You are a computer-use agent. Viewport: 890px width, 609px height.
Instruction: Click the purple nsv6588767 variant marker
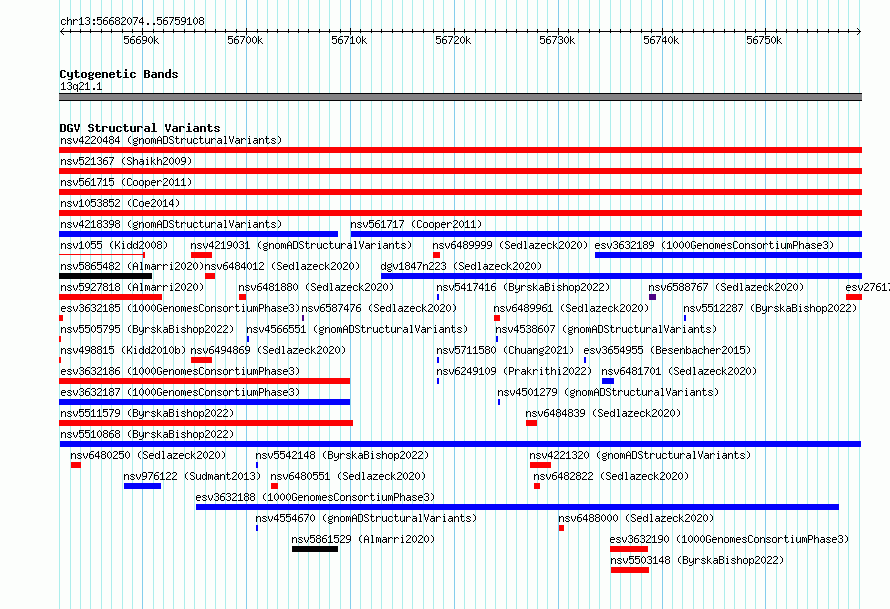pyautogui.click(x=652, y=297)
